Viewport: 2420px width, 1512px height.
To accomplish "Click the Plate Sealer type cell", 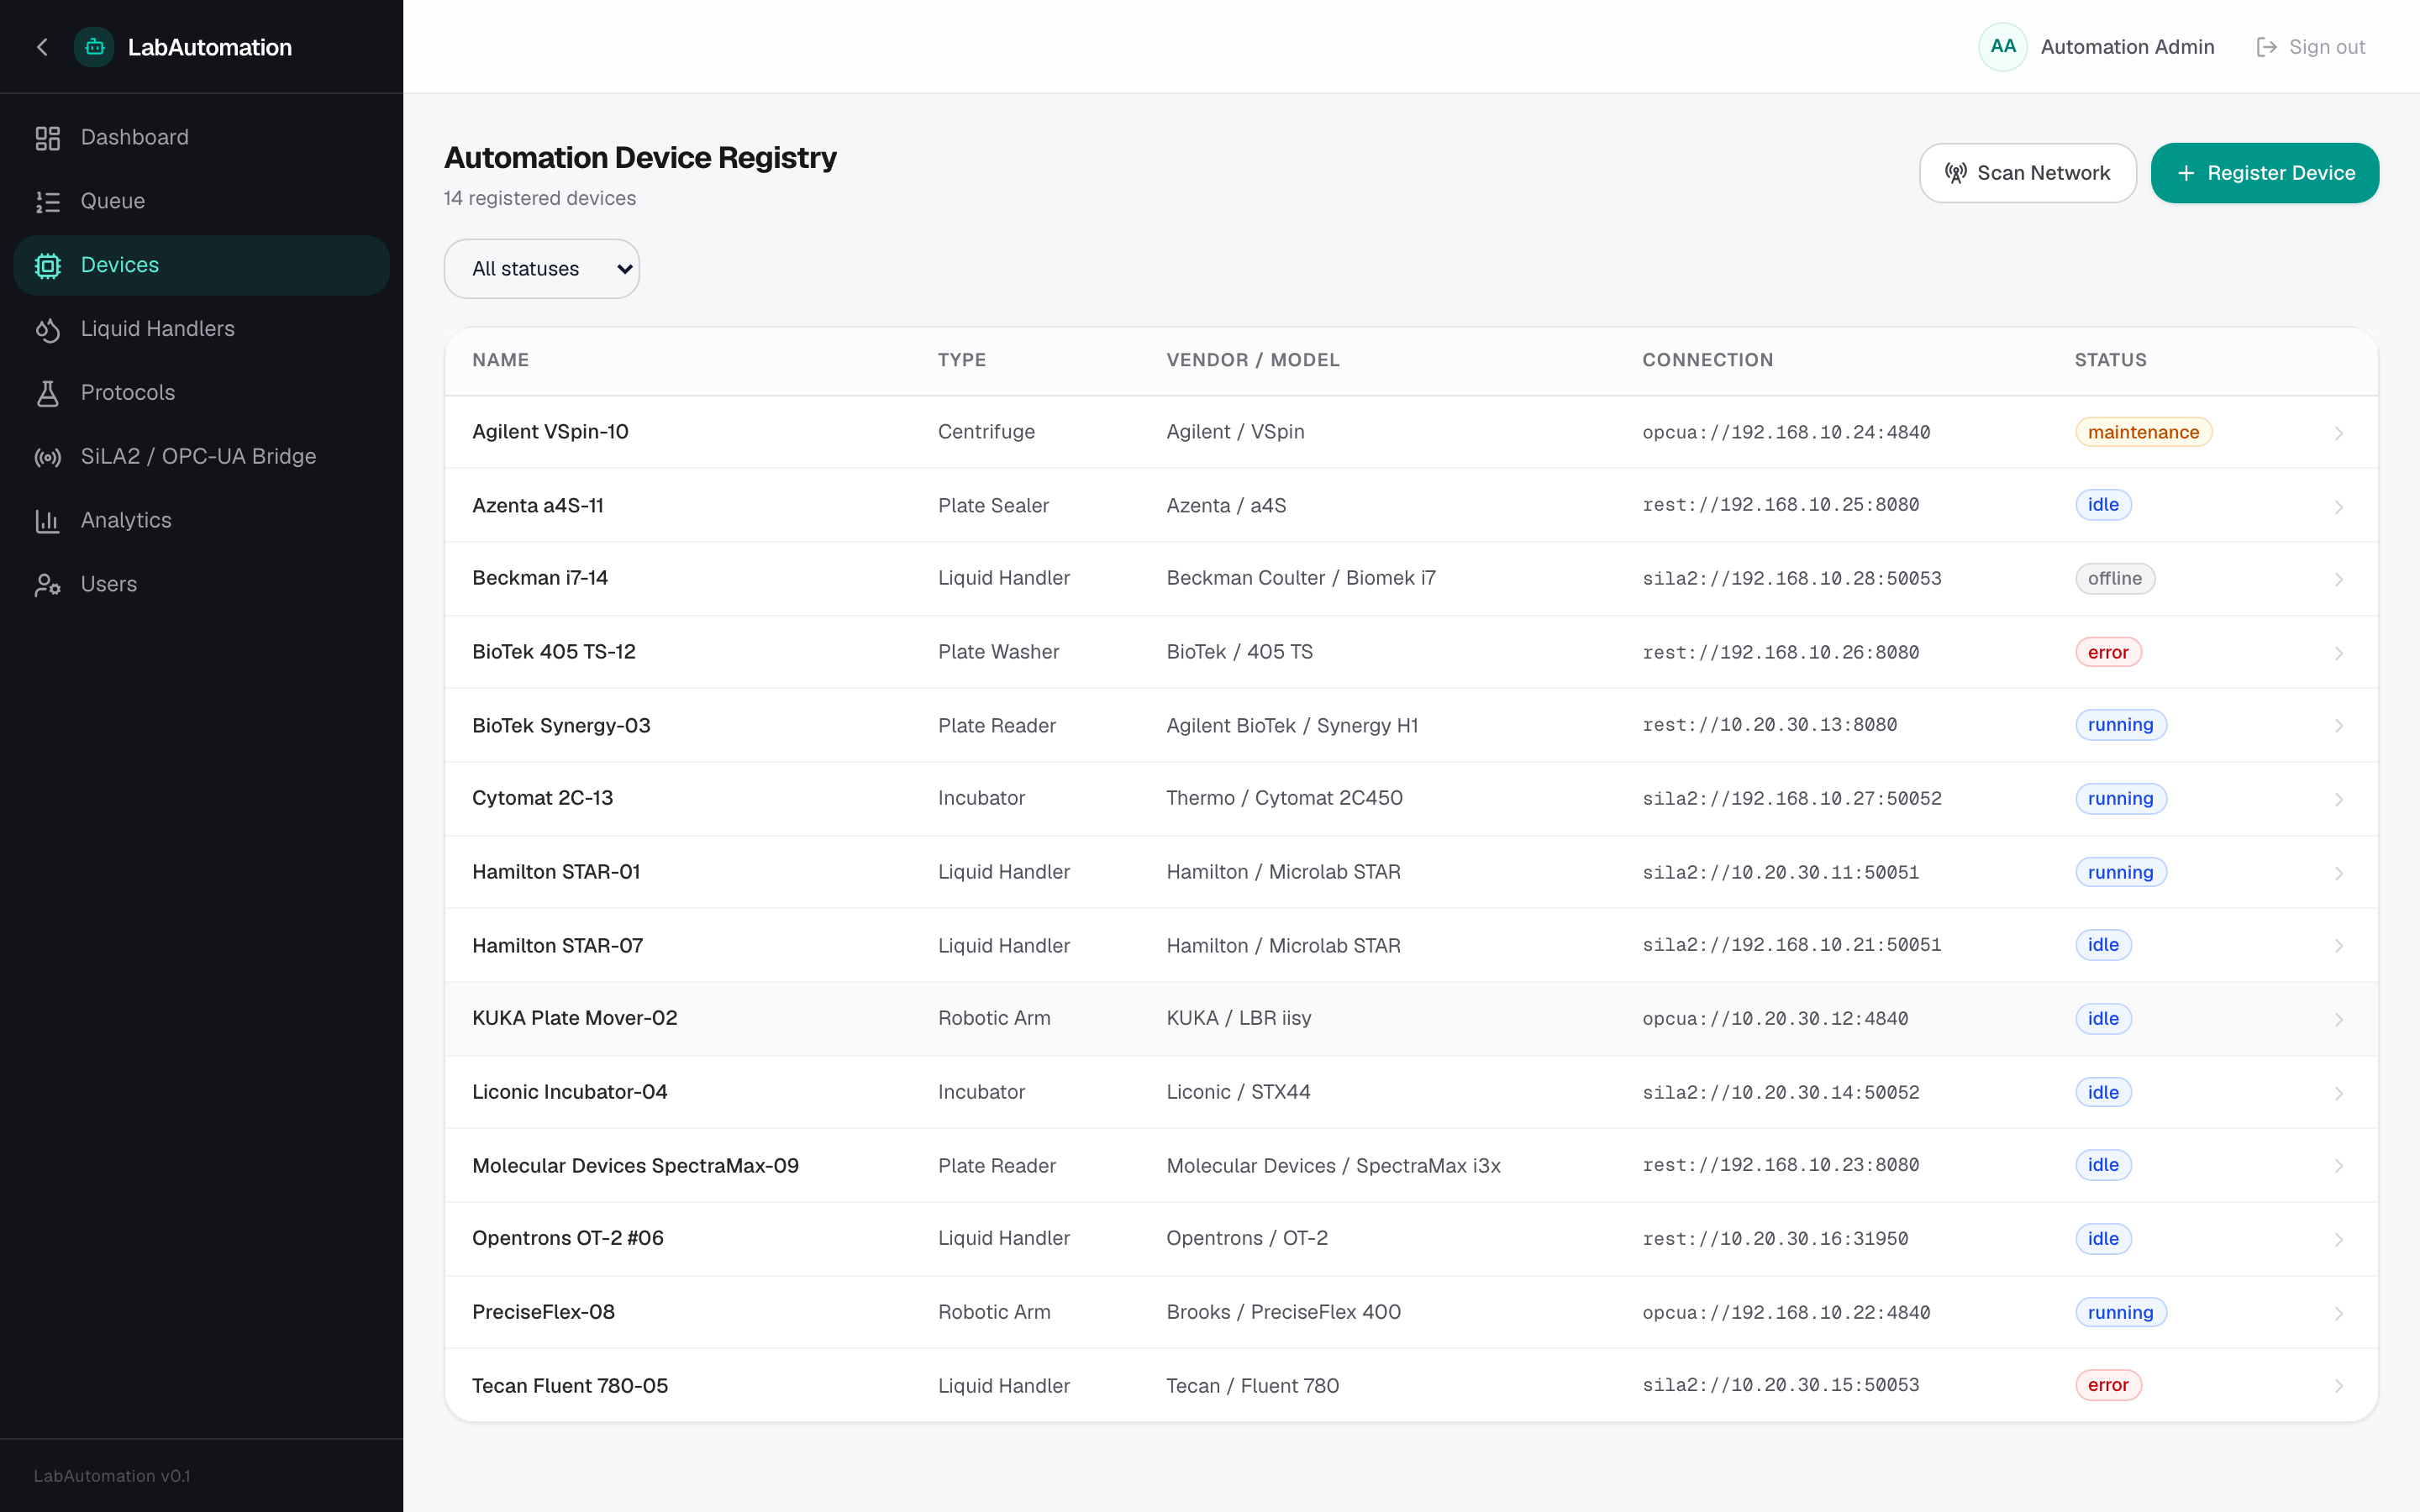I will click(x=993, y=506).
